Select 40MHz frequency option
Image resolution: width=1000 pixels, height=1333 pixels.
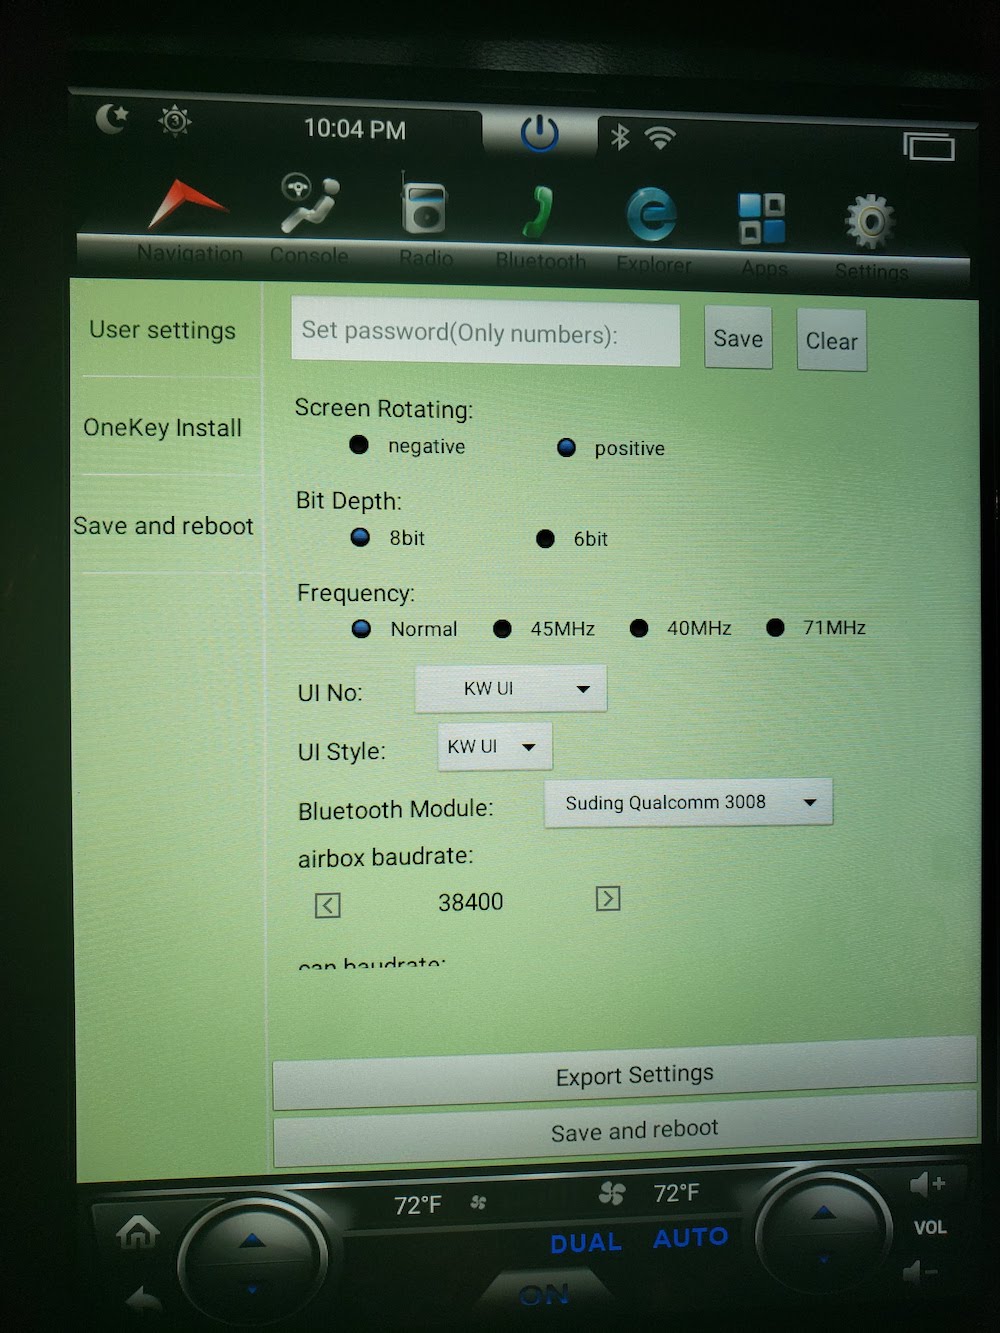[639, 628]
